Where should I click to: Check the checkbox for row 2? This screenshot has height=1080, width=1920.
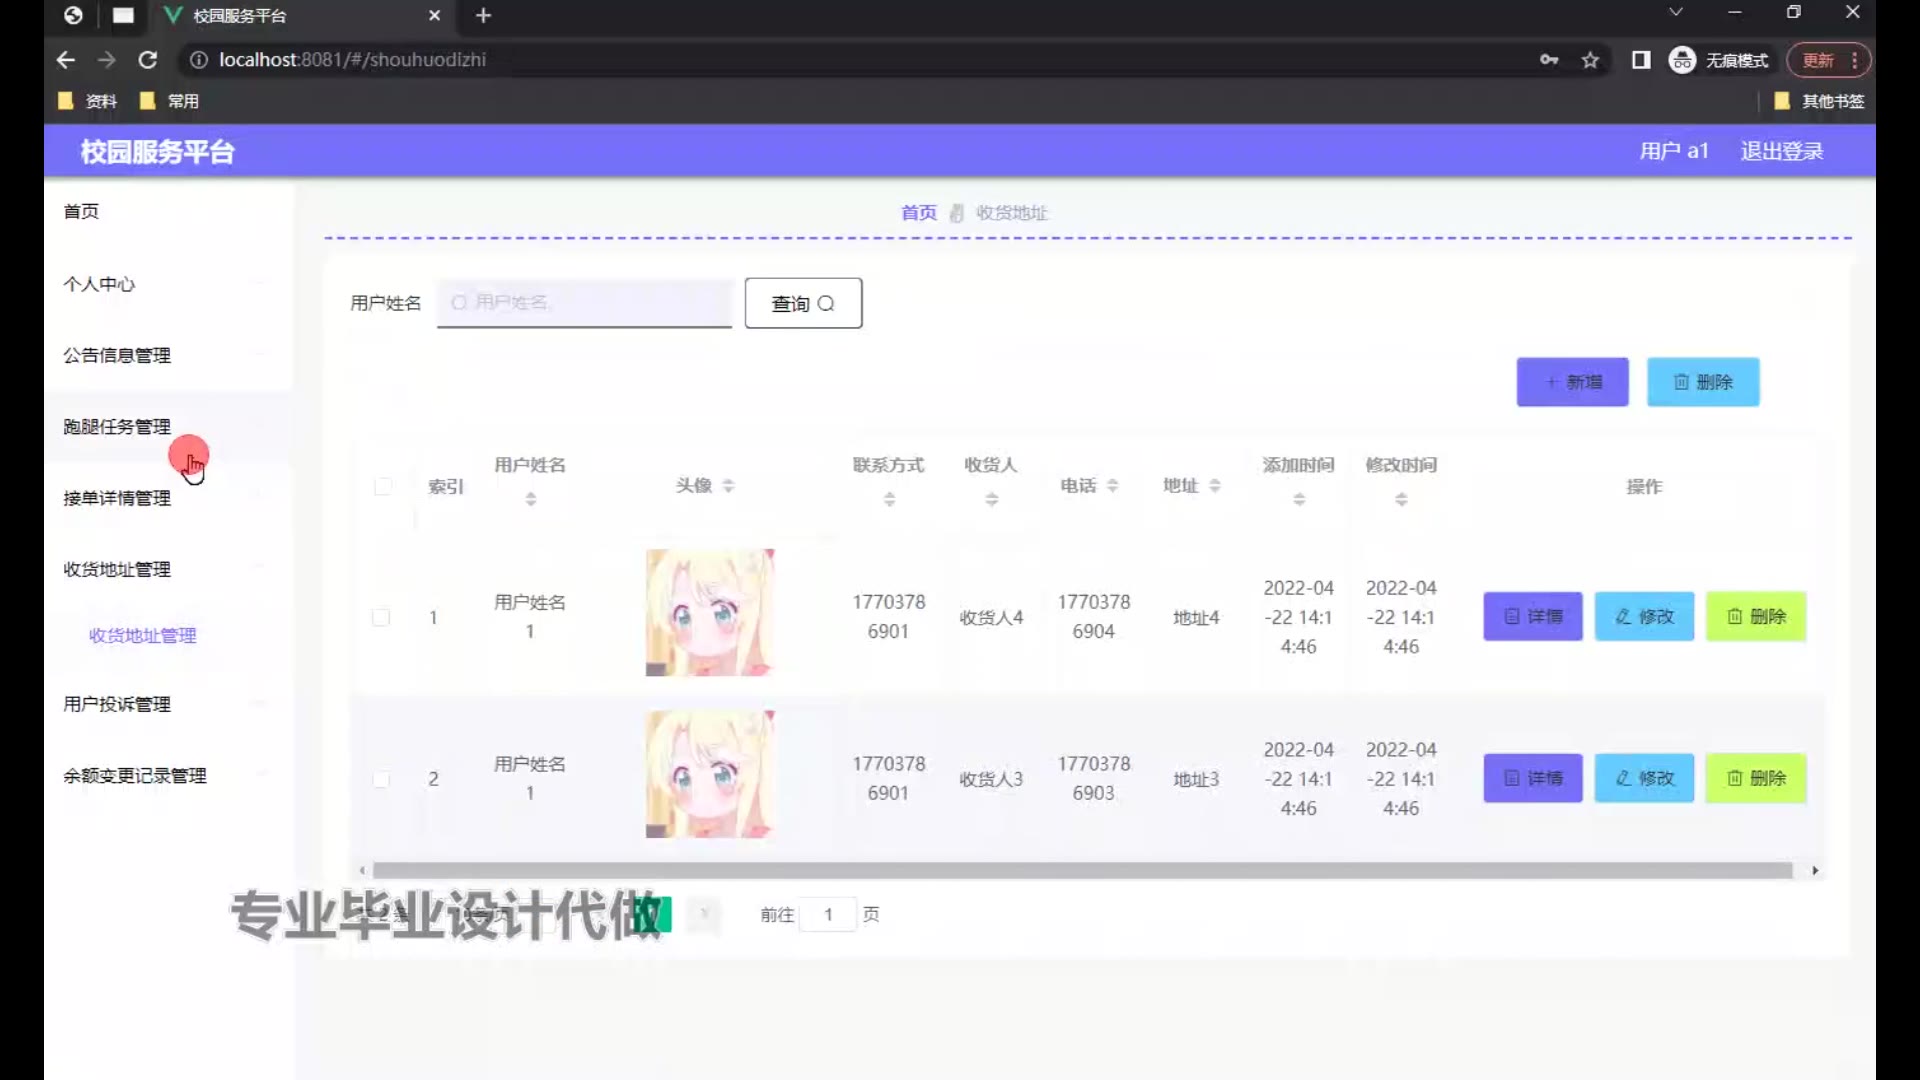381,779
